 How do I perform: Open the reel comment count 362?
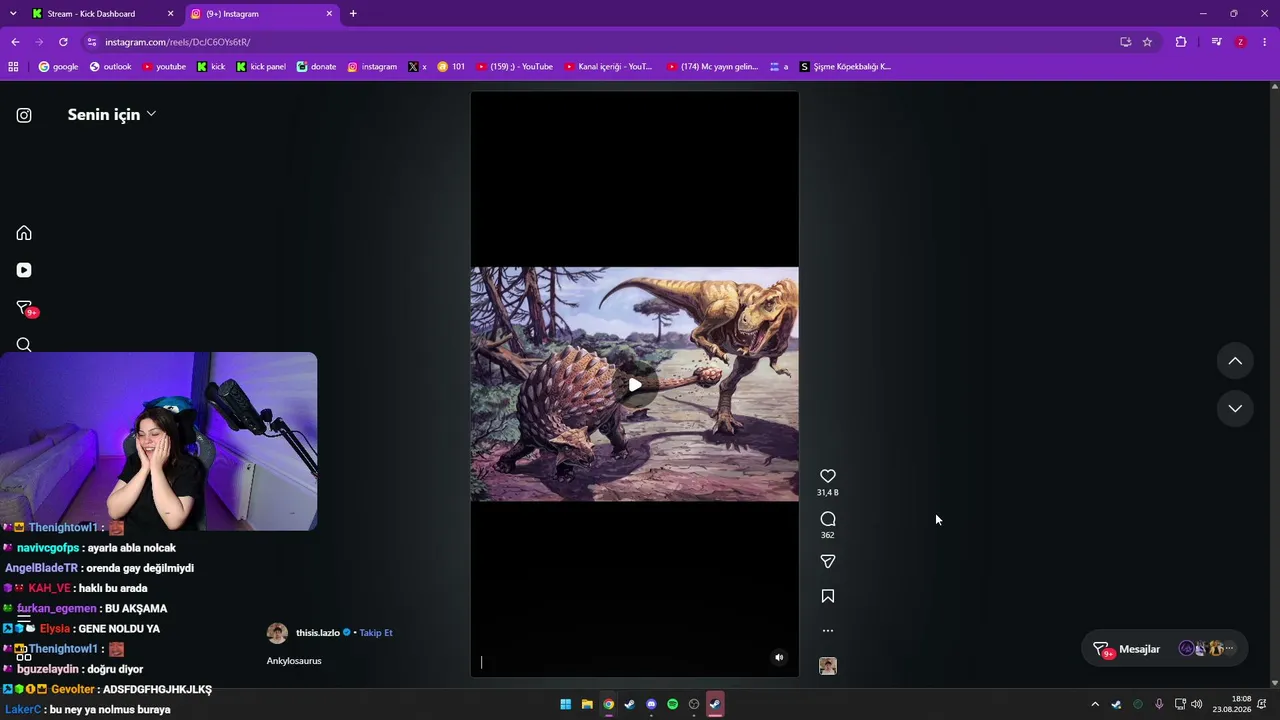(x=827, y=535)
